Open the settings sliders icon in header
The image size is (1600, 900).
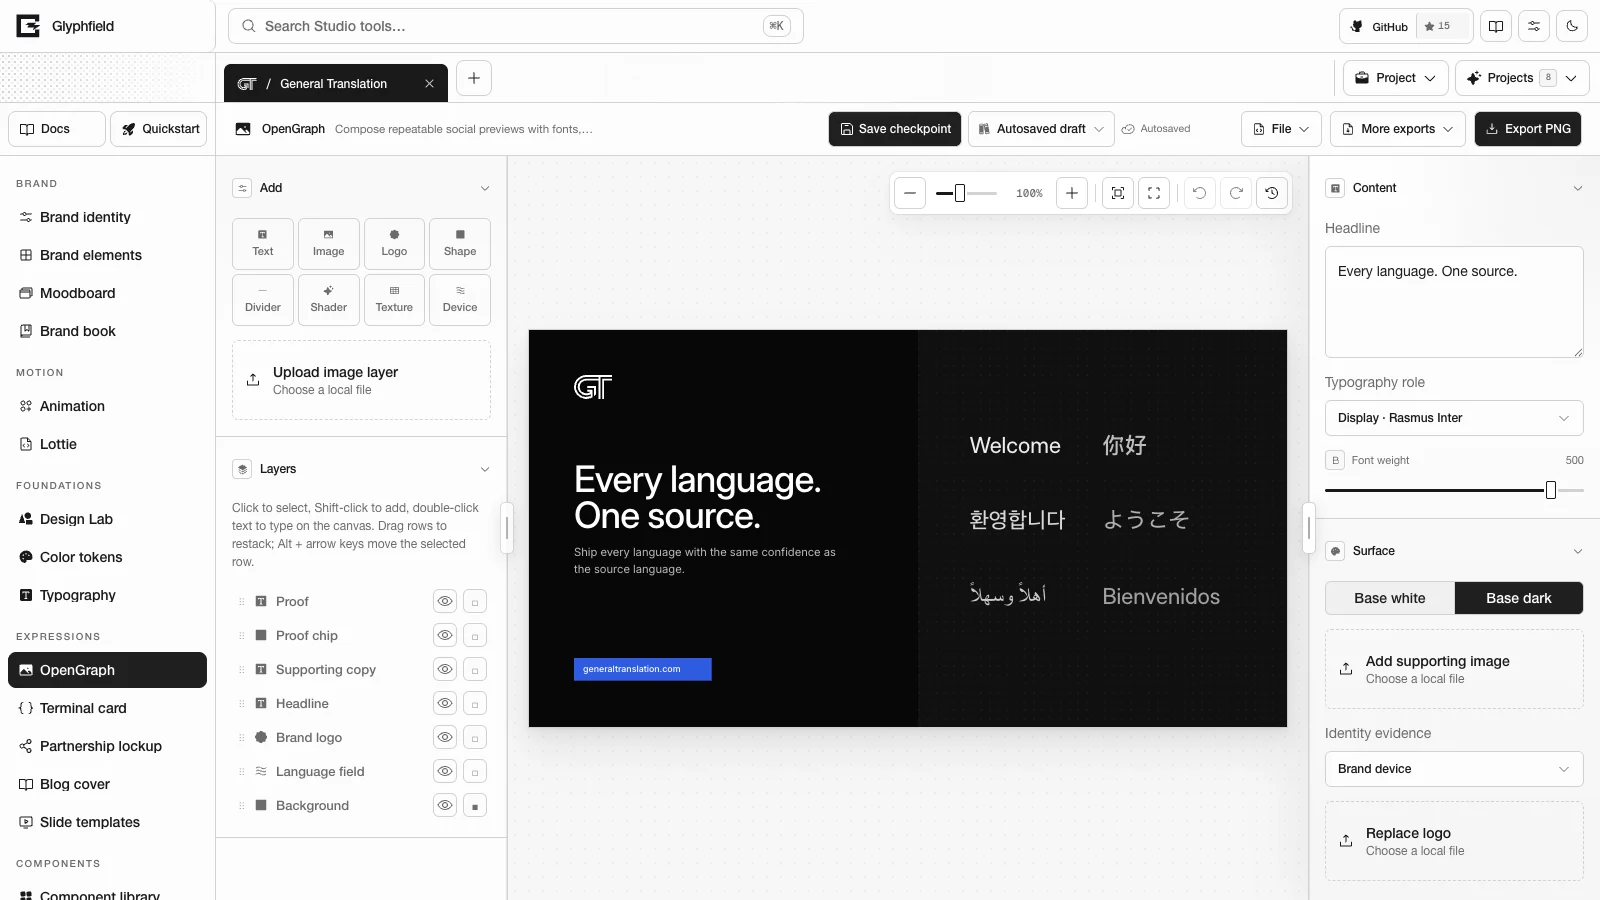1534,26
